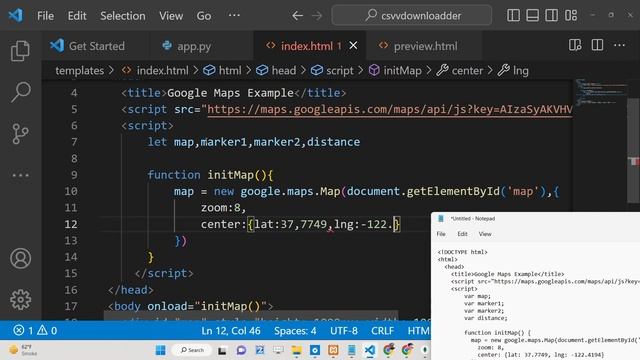The height and width of the screenshot is (360, 640).
Task: Click line number 9 in gutter
Action: coord(74,175)
